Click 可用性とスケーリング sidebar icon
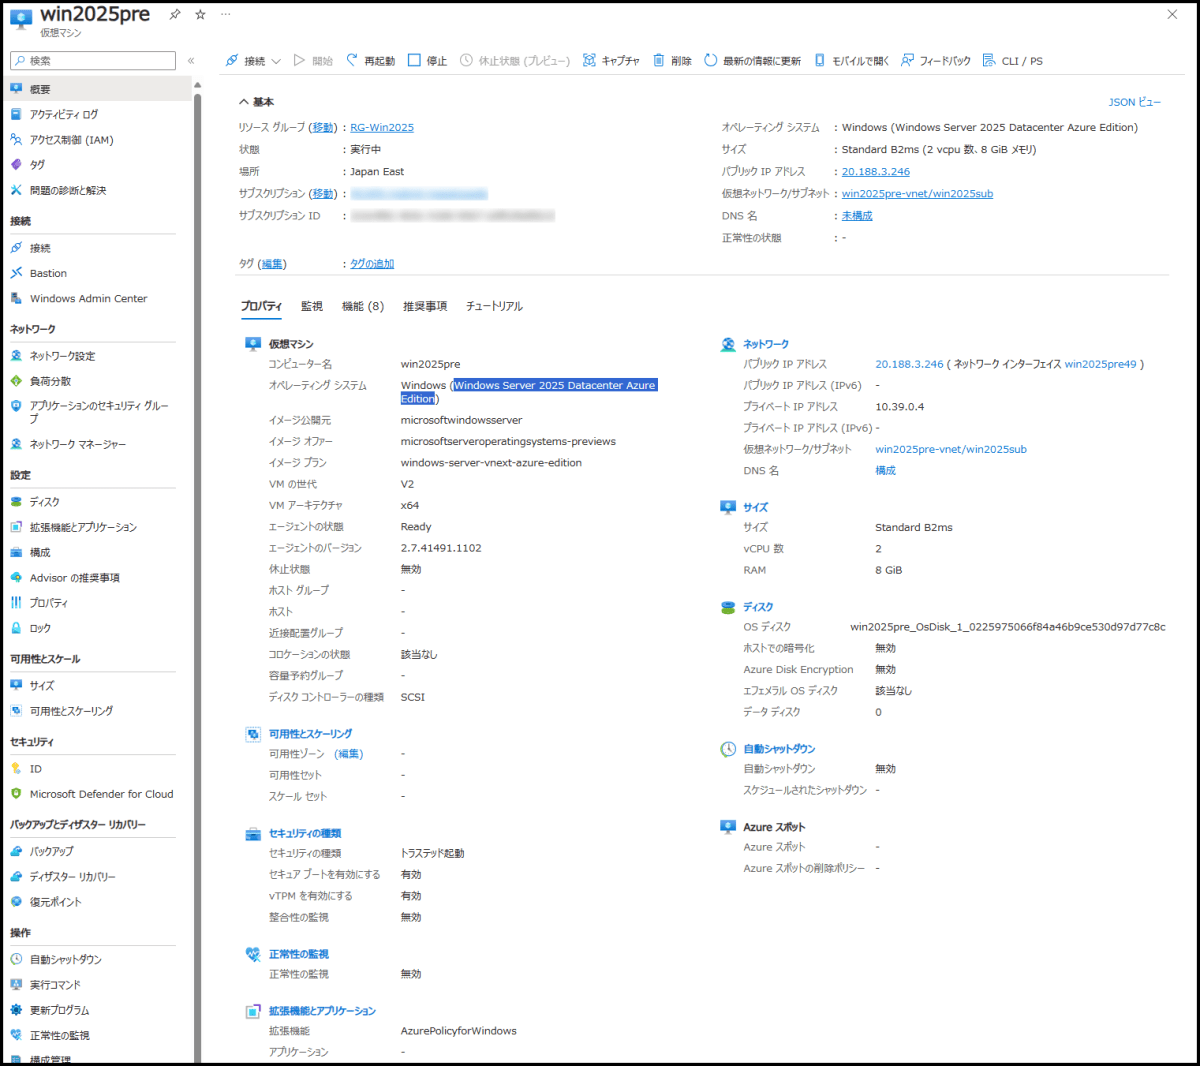Screen dimensions: 1200x1066 [16, 711]
